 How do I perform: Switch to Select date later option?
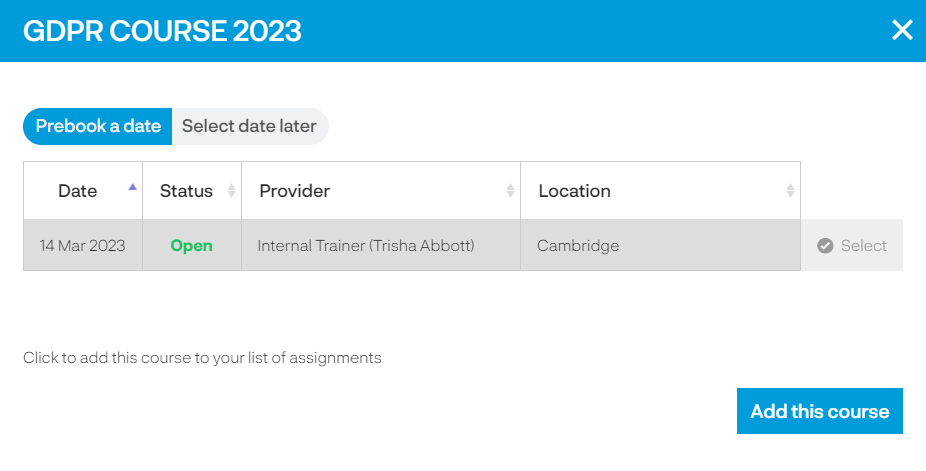pos(250,126)
